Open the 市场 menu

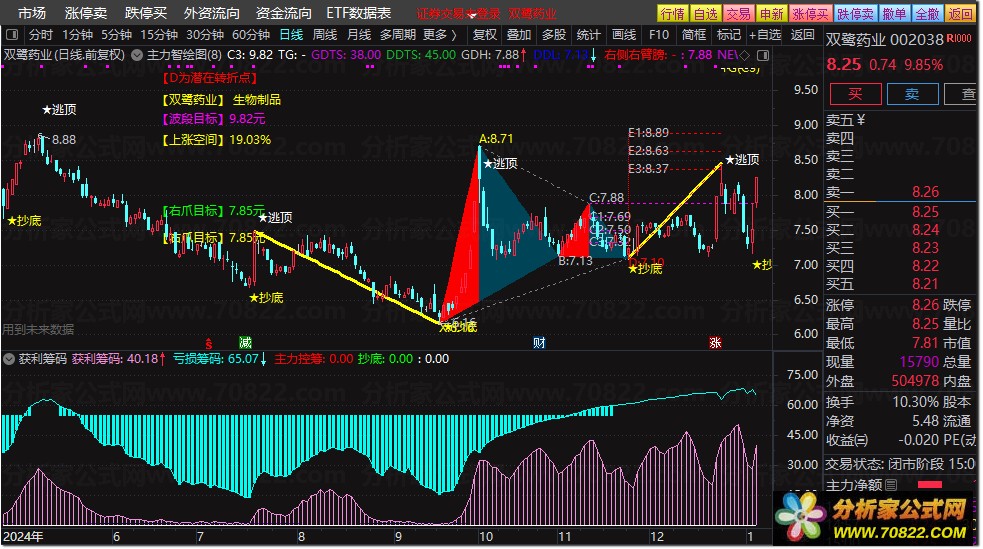(31, 13)
